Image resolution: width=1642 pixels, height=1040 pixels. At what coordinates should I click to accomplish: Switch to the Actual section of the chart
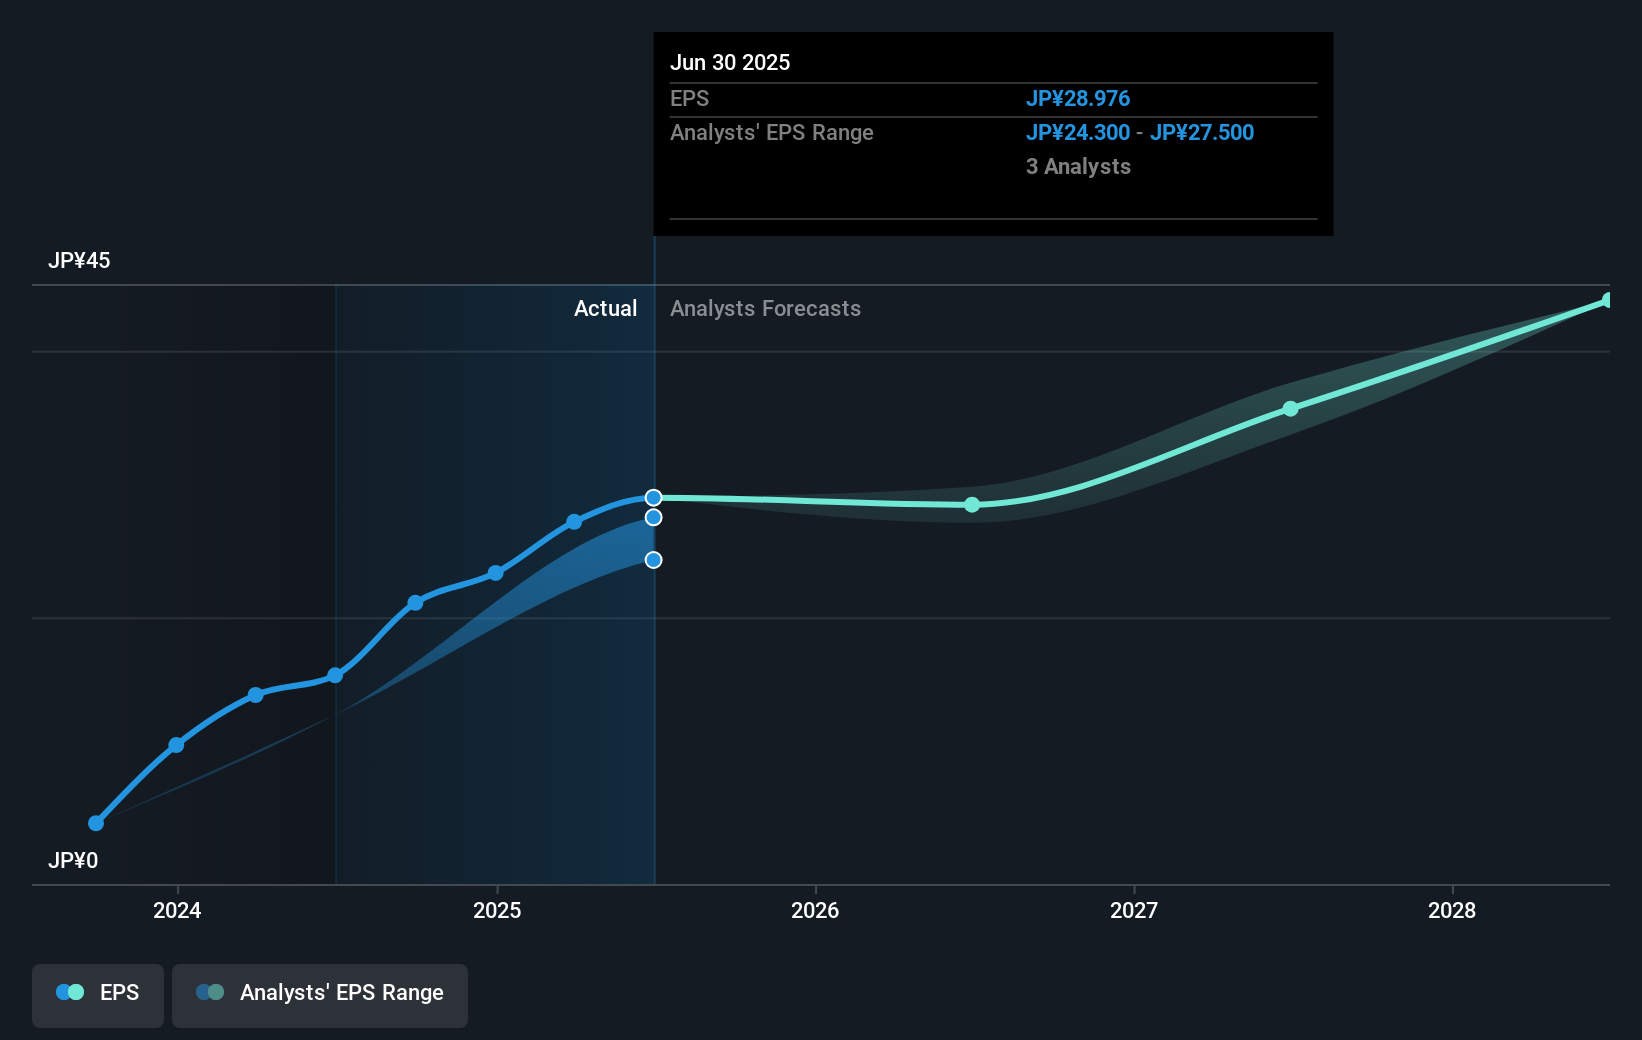pyautogui.click(x=606, y=308)
